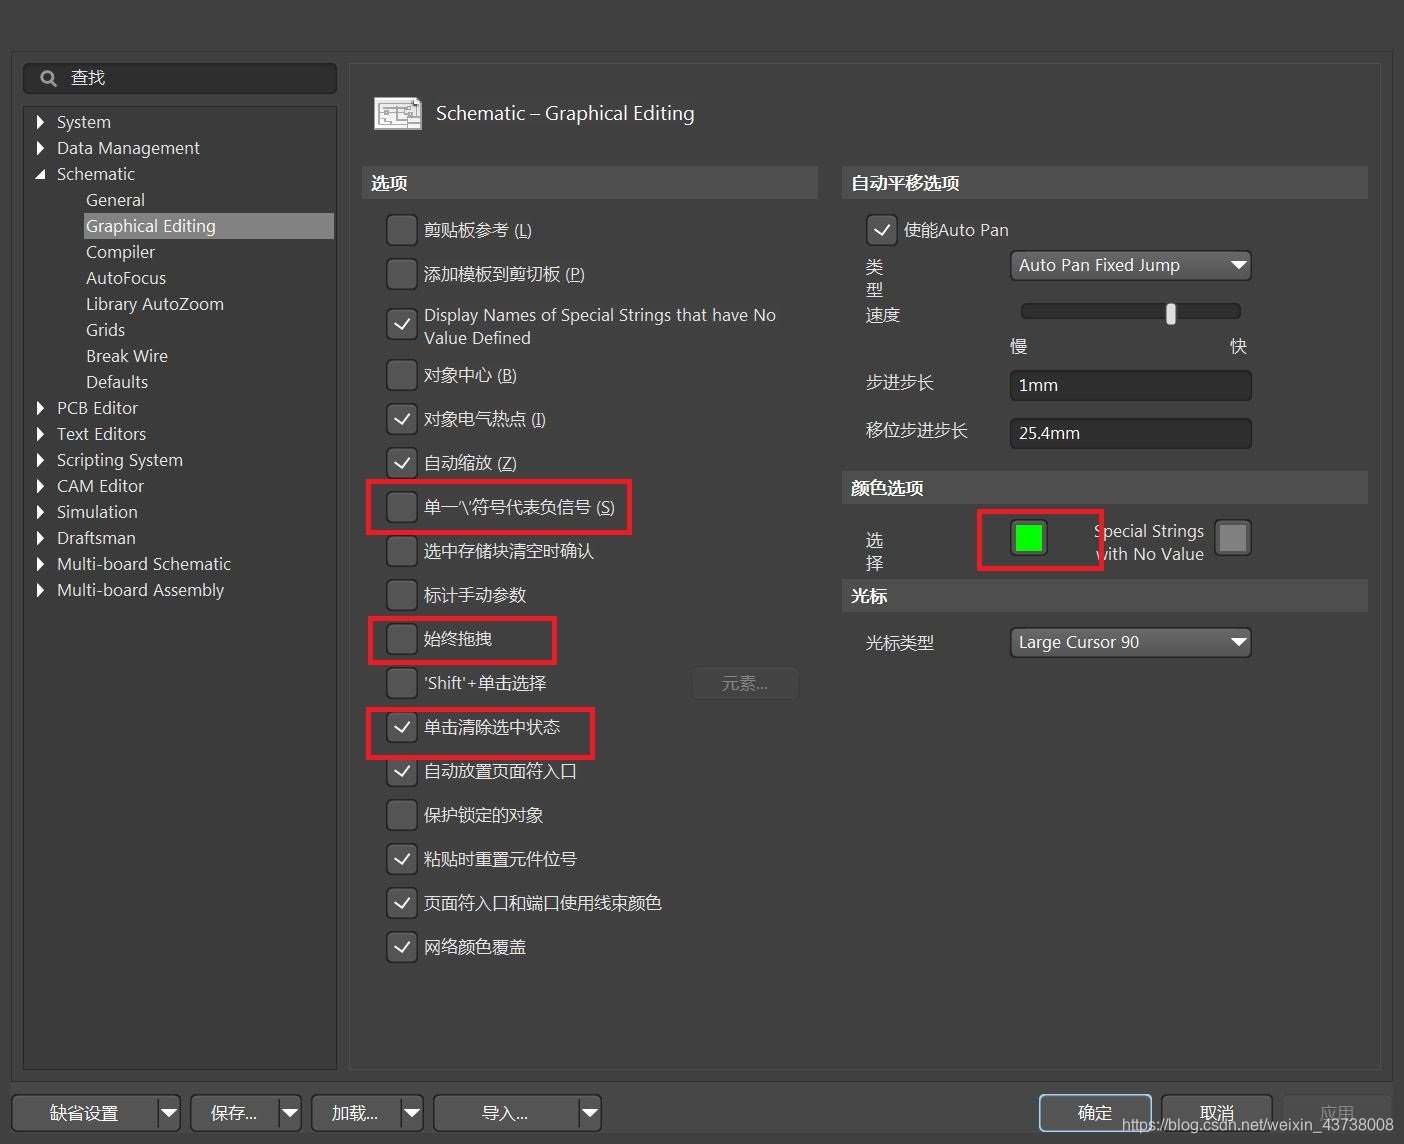
Task: Expand Draftsman tree node
Action: (x=40, y=538)
